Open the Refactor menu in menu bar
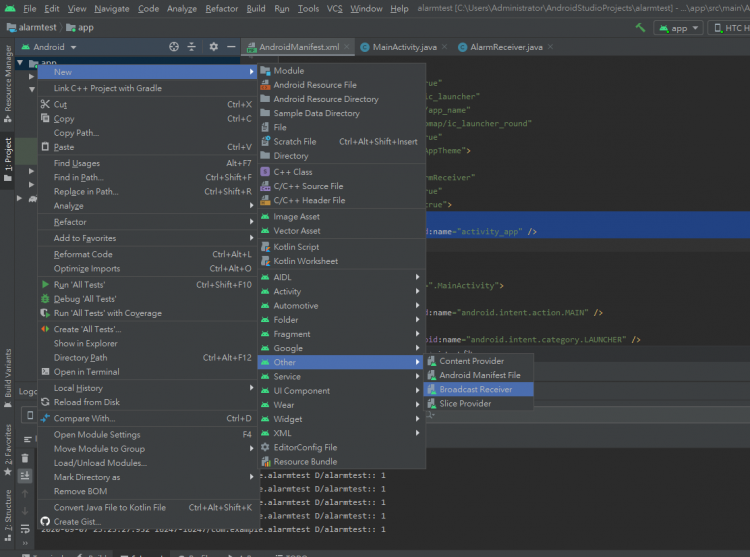Screen dimensions: 750x557 click(x=221, y=8)
